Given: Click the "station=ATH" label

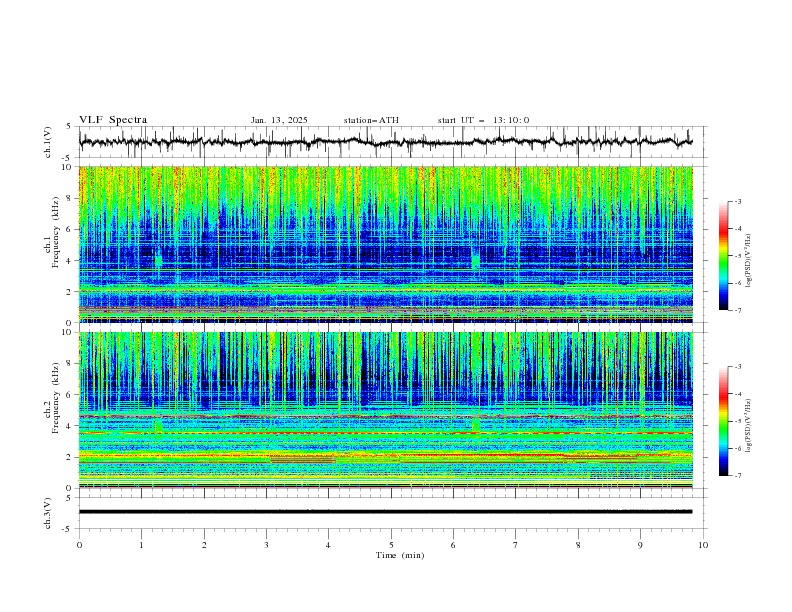Looking at the screenshot, I should (371, 120).
